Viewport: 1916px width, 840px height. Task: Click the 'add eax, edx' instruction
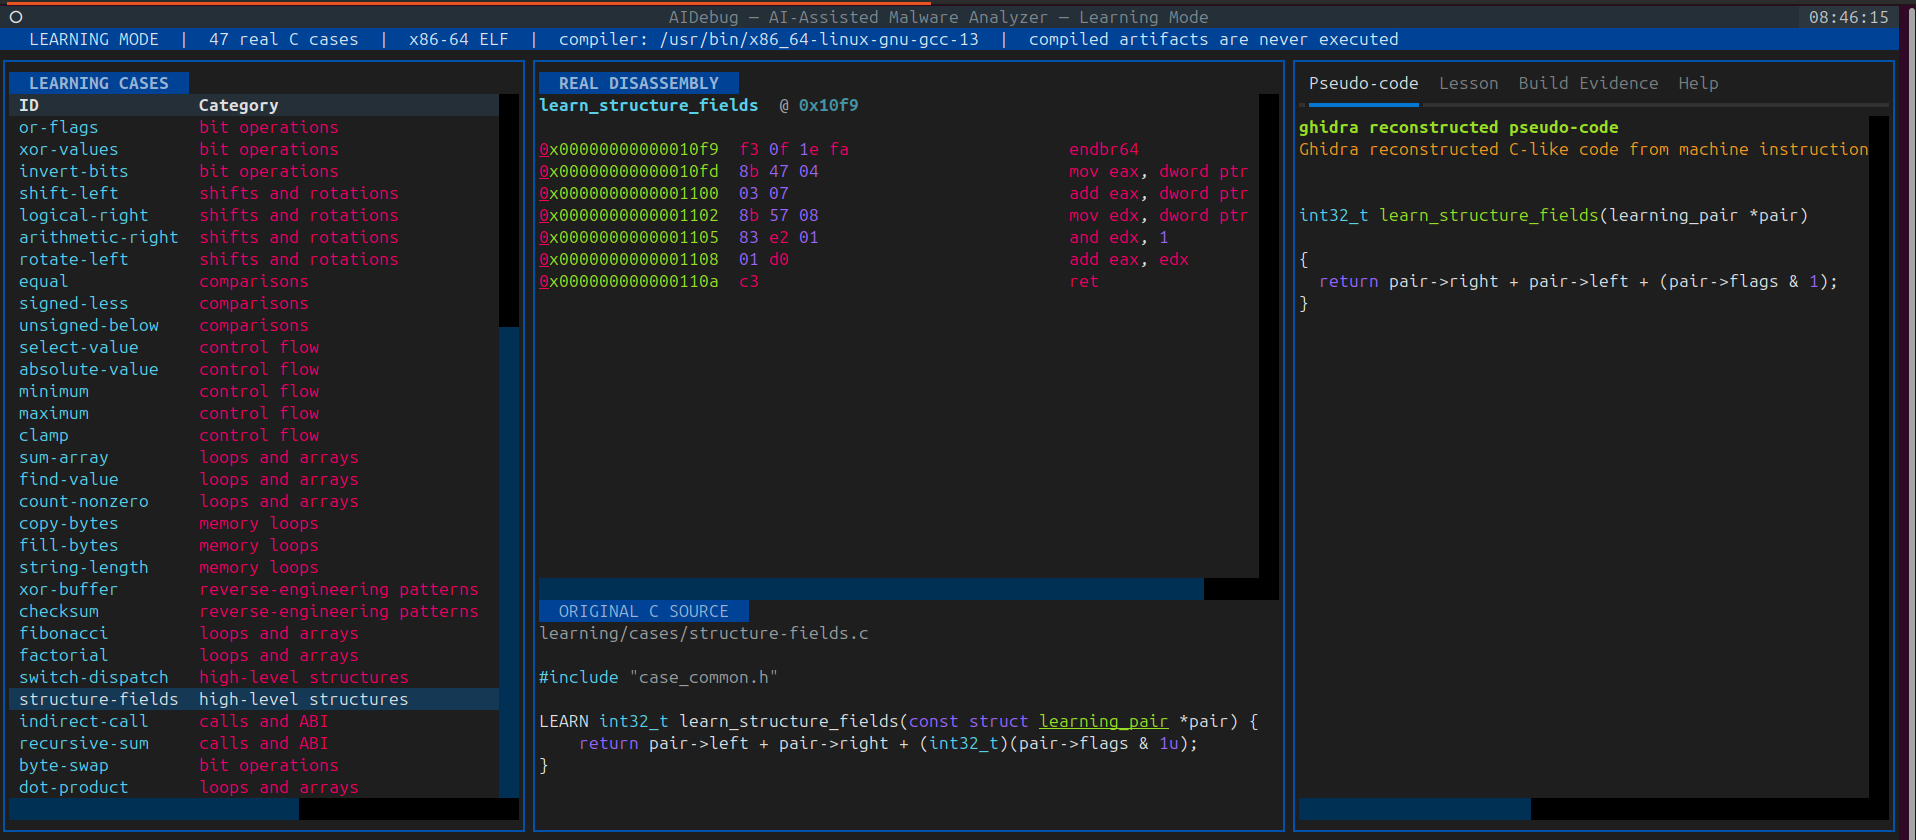(1128, 259)
